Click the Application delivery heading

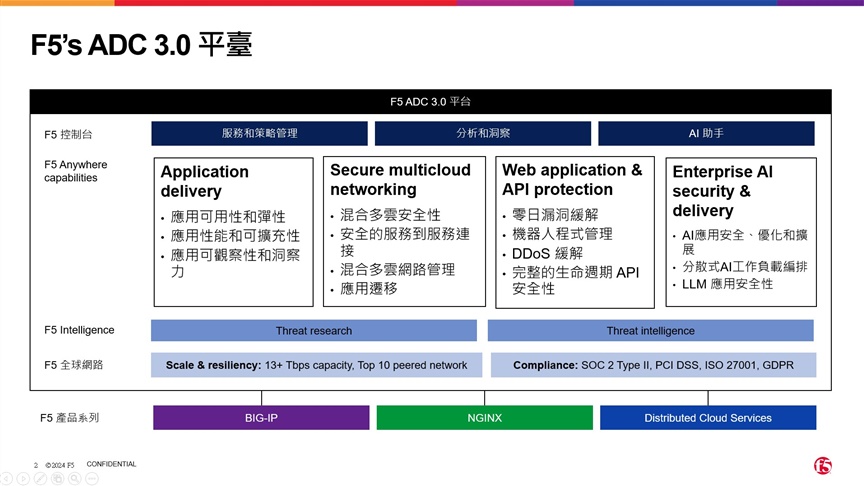204,181
